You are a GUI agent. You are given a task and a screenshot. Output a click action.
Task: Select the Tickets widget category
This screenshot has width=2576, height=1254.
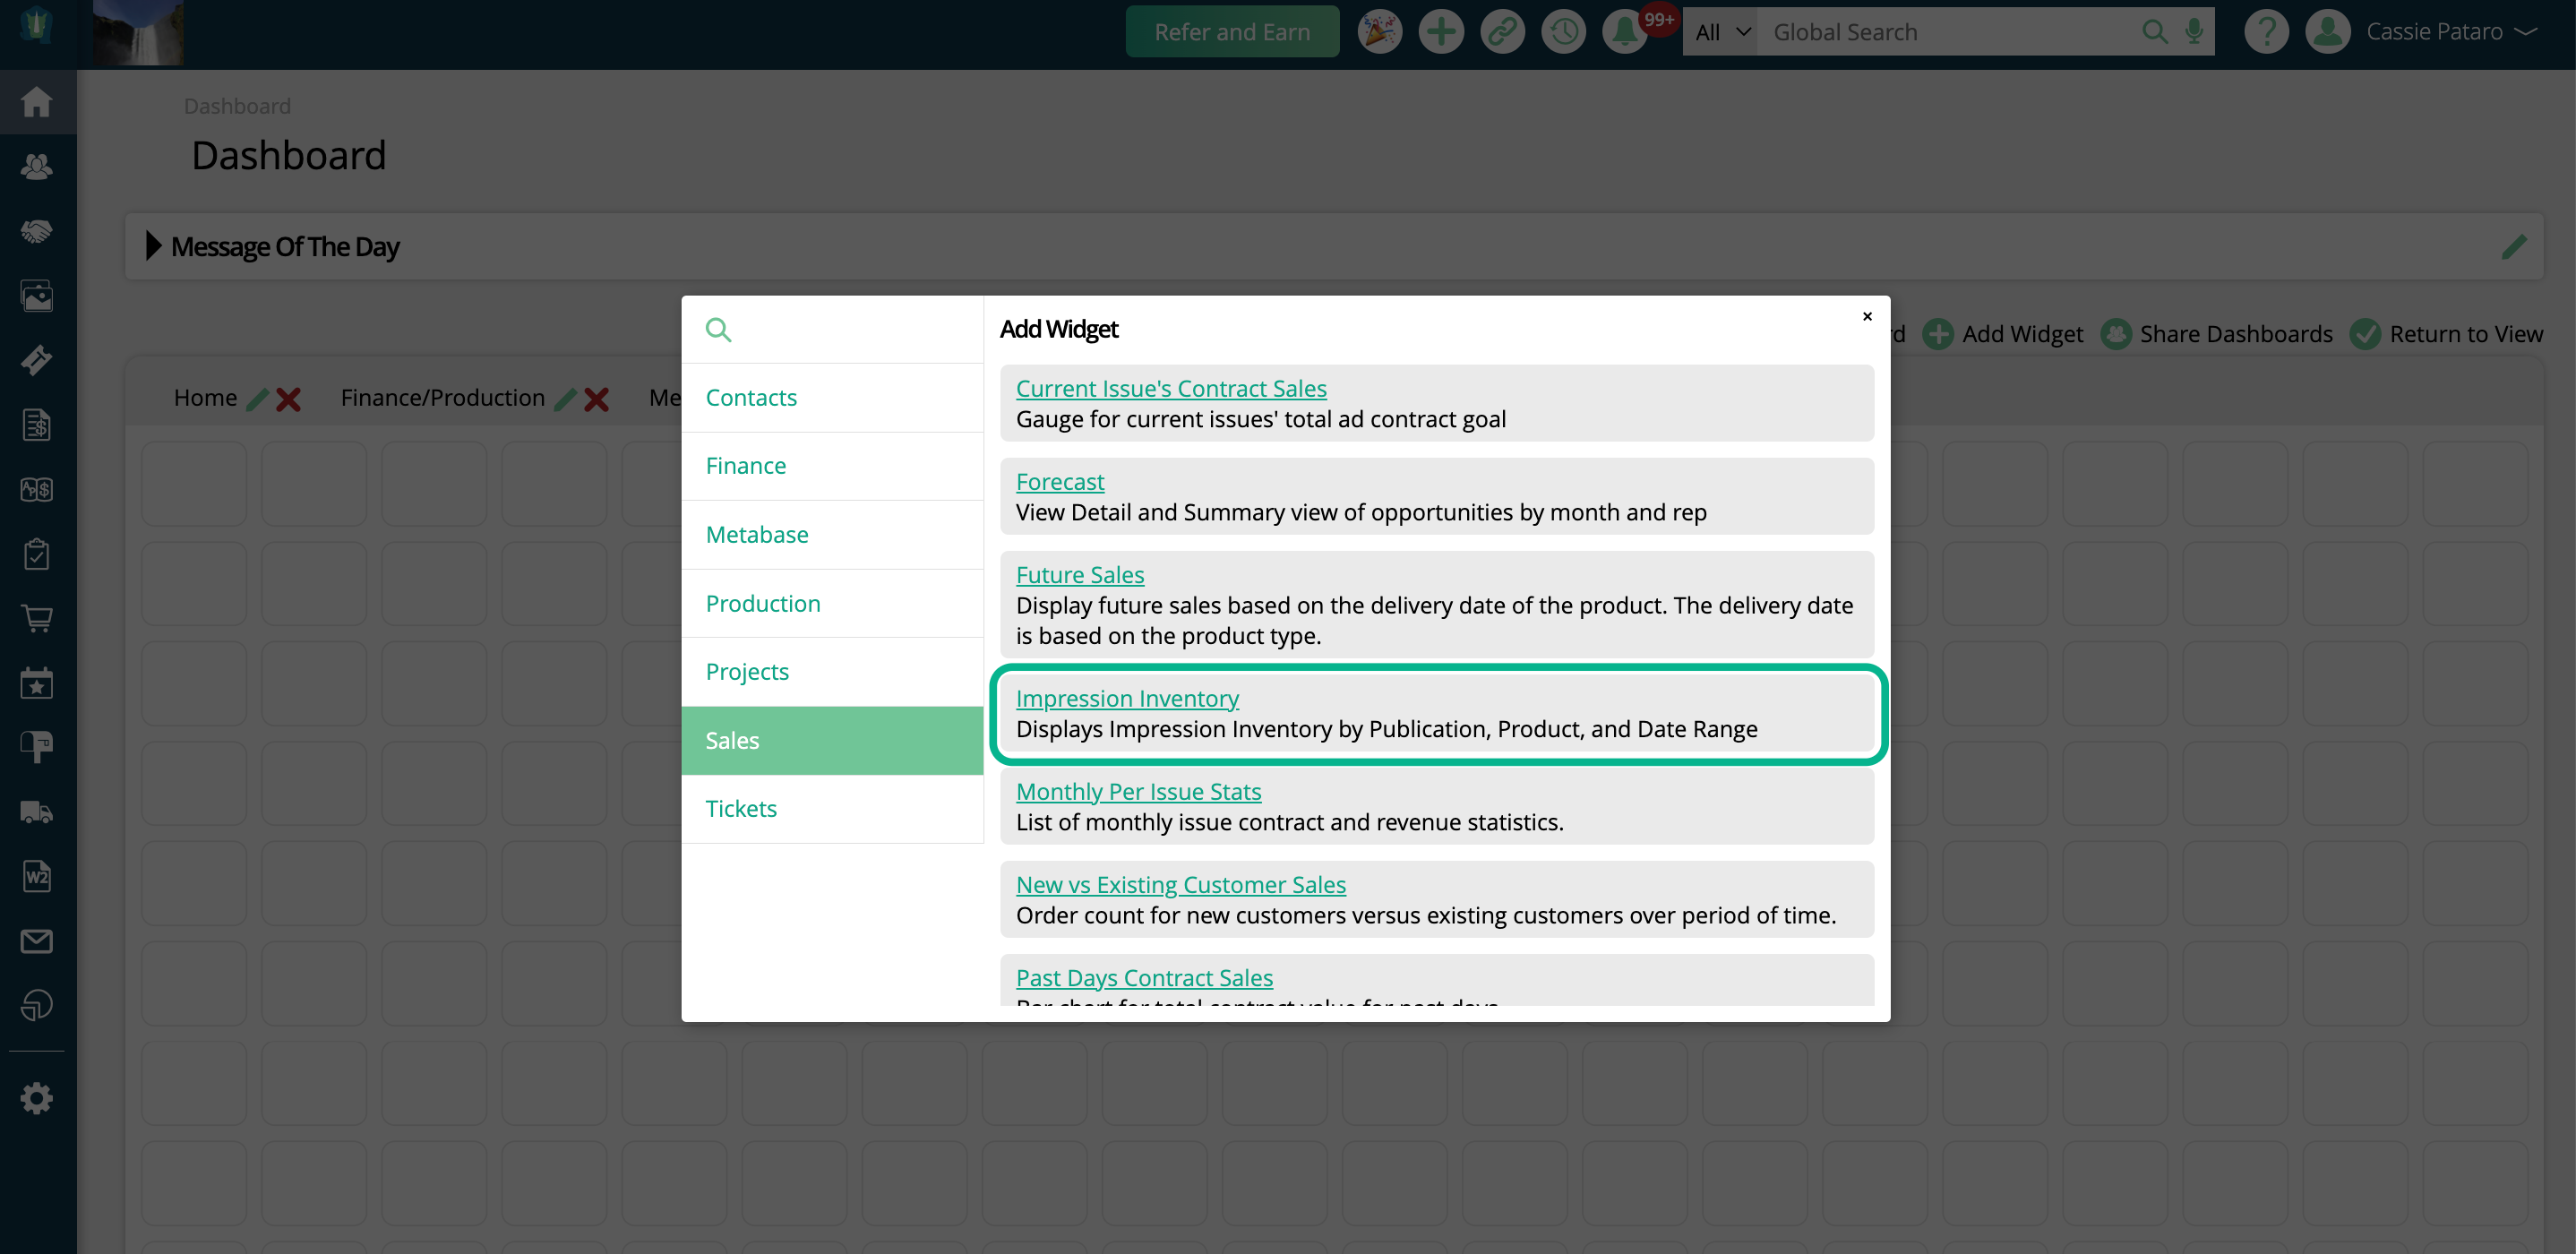740,808
